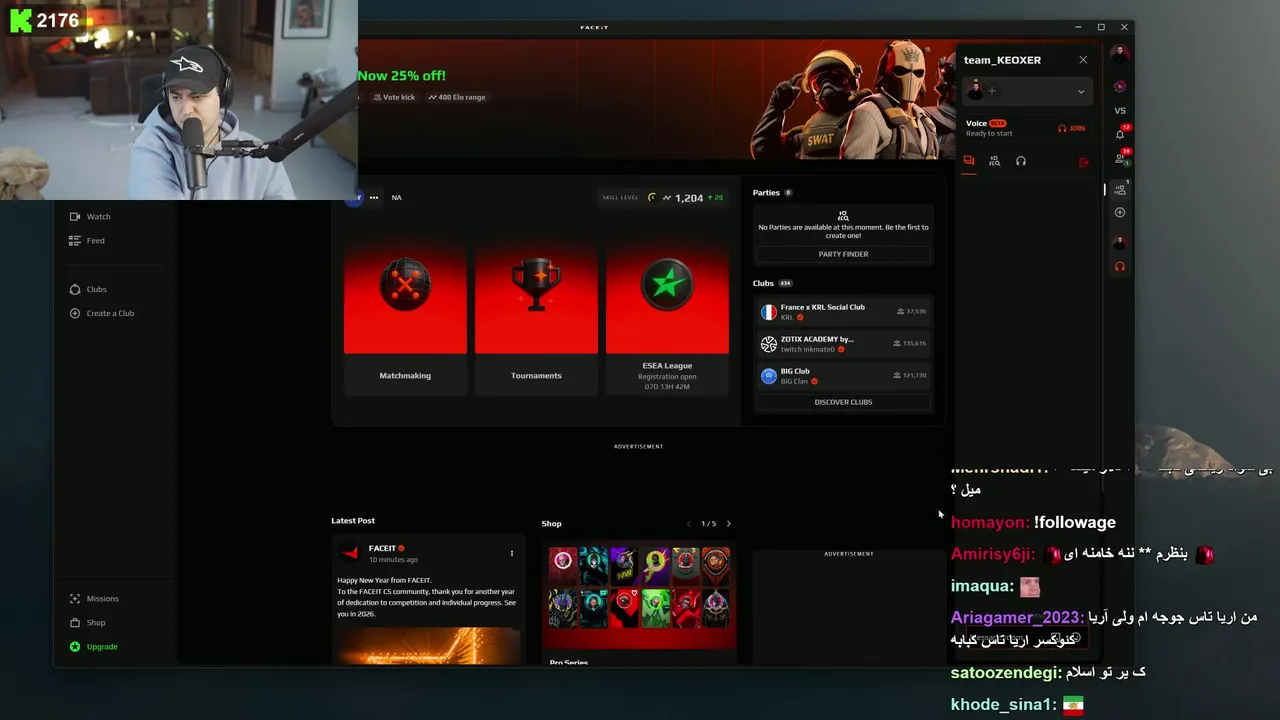Select the party finder search tab
Screen dimensions: 1280x720
click(x=994, y=161)
